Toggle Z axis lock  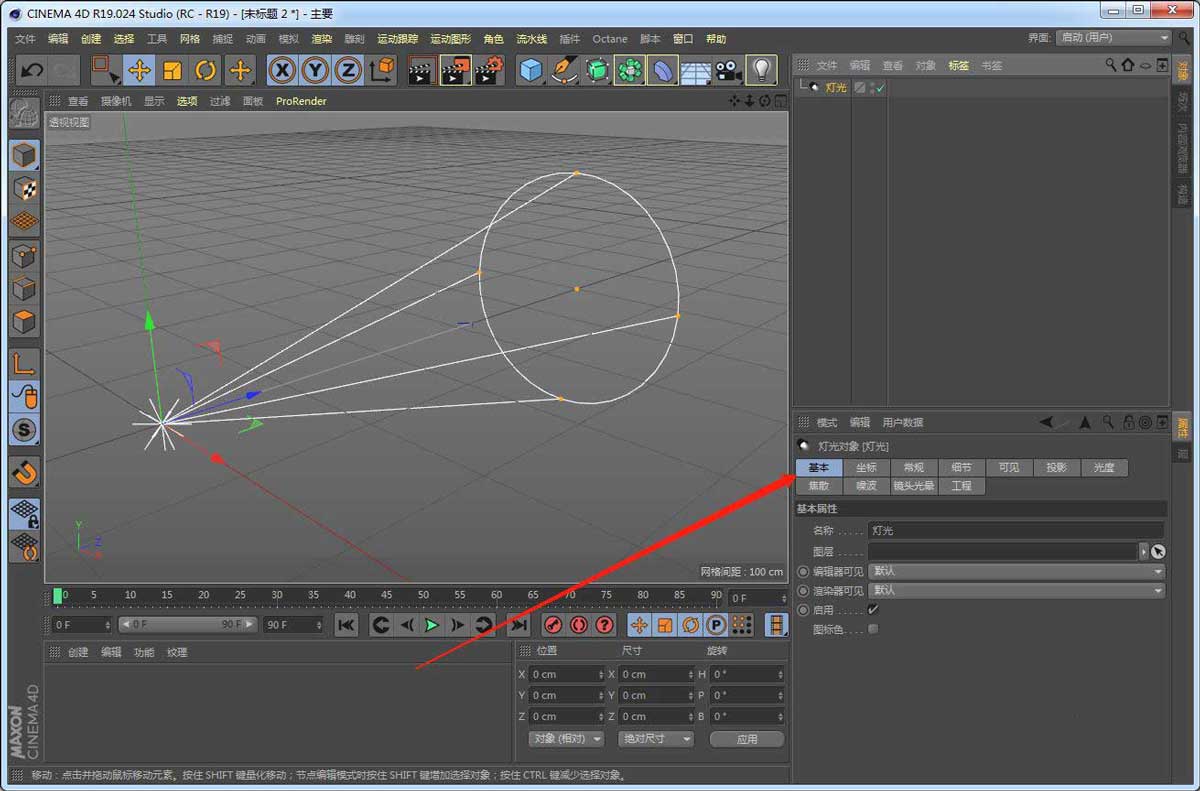tap(349, 70)
